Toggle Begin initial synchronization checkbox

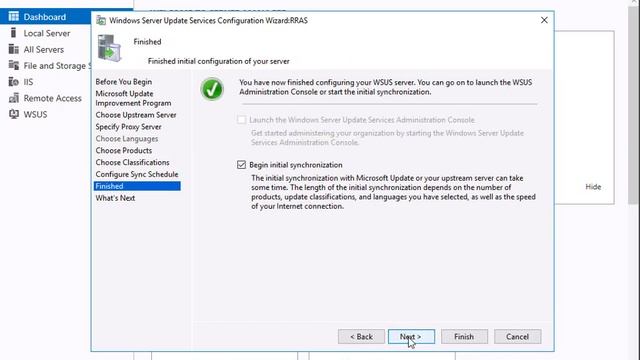pos(241,164)
